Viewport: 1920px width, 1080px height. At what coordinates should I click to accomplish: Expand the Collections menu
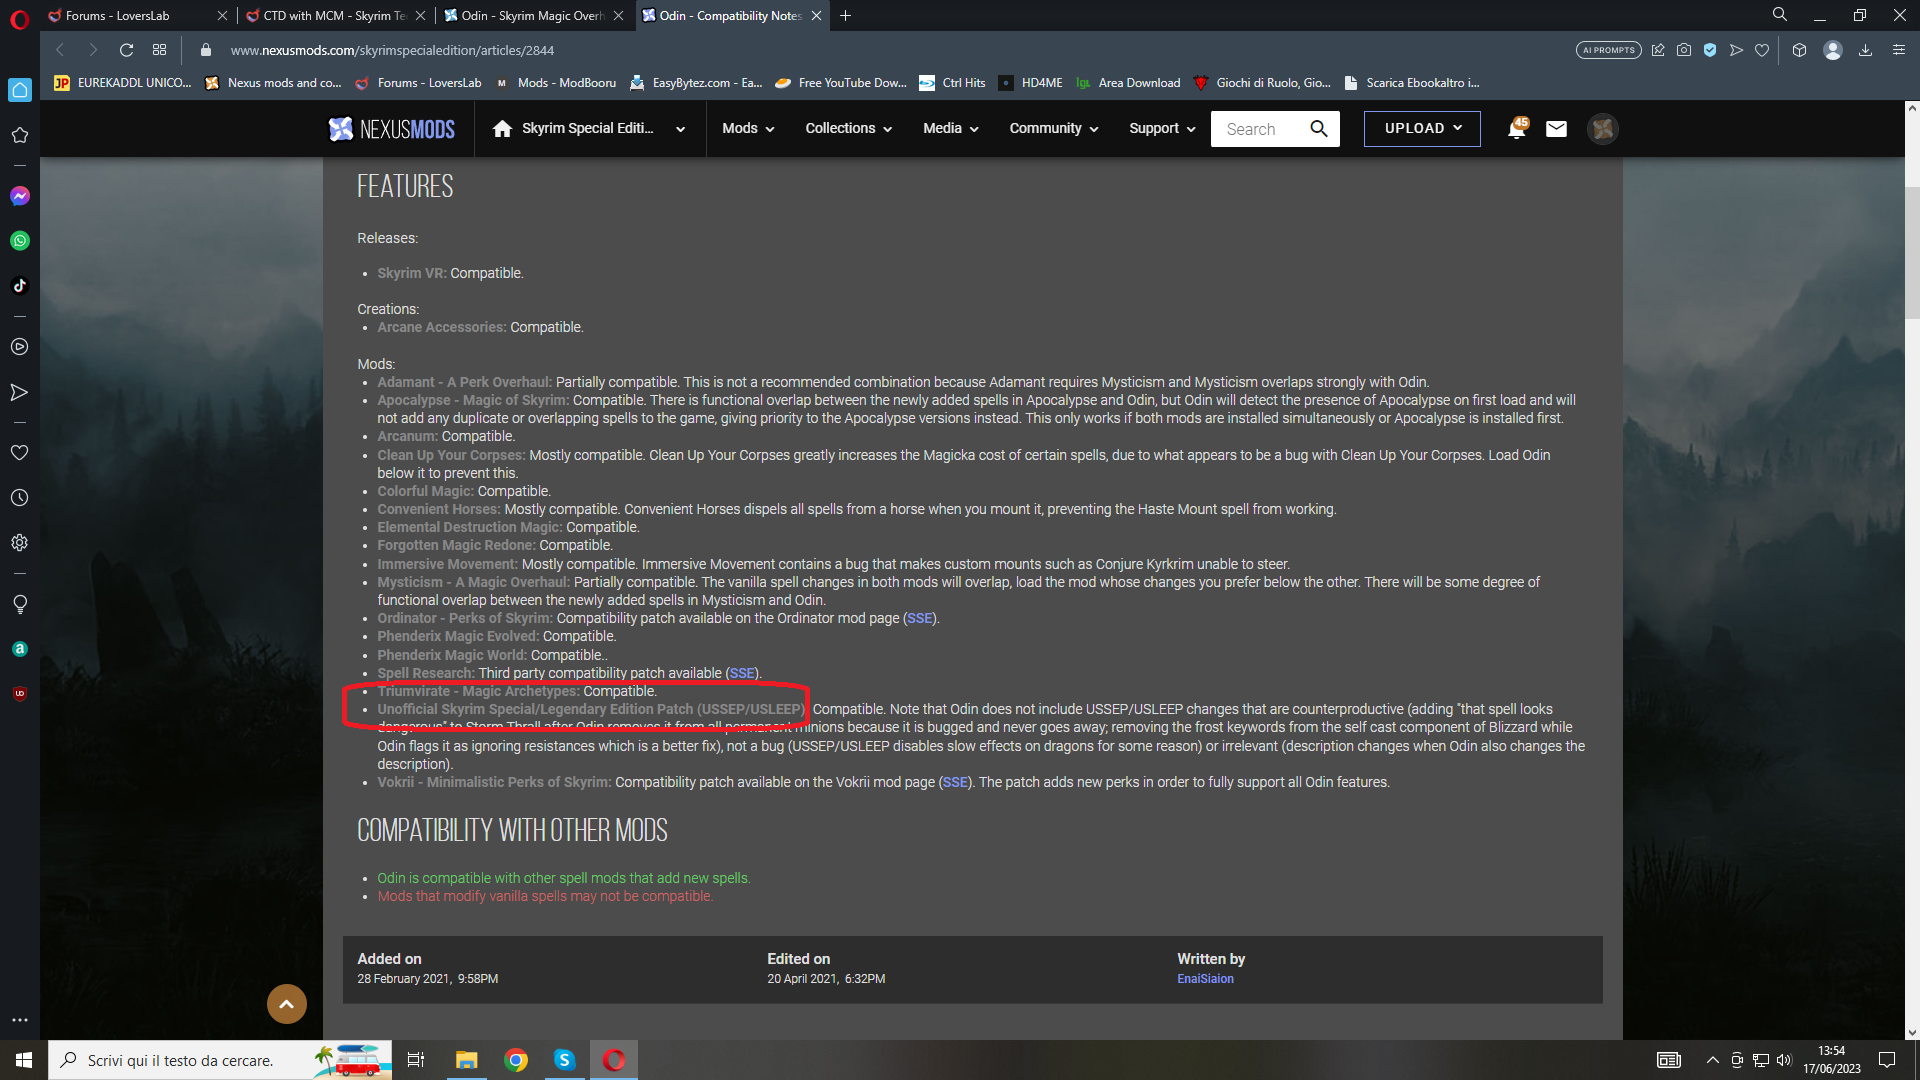(x=849, y=129)
